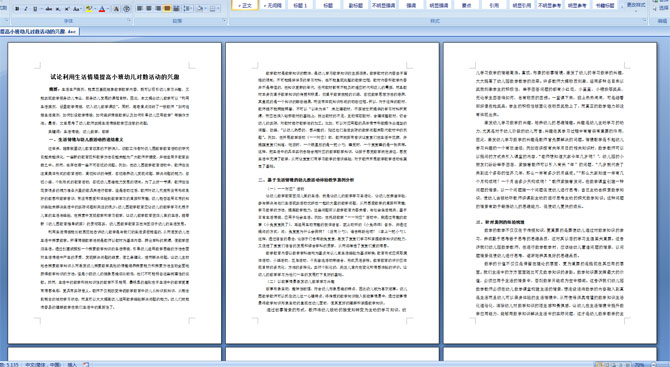The width and height of the screenshot is (670, 367).
Task: Open the shading color dropdown arrow
Action: 206,9
